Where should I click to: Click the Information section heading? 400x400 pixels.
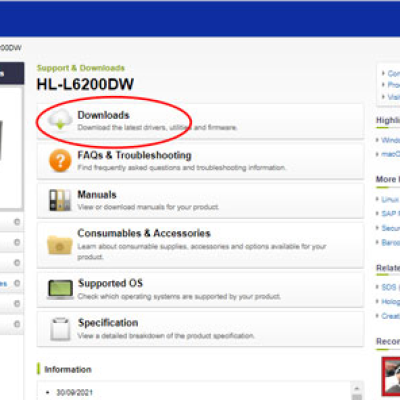coord(68,369)
